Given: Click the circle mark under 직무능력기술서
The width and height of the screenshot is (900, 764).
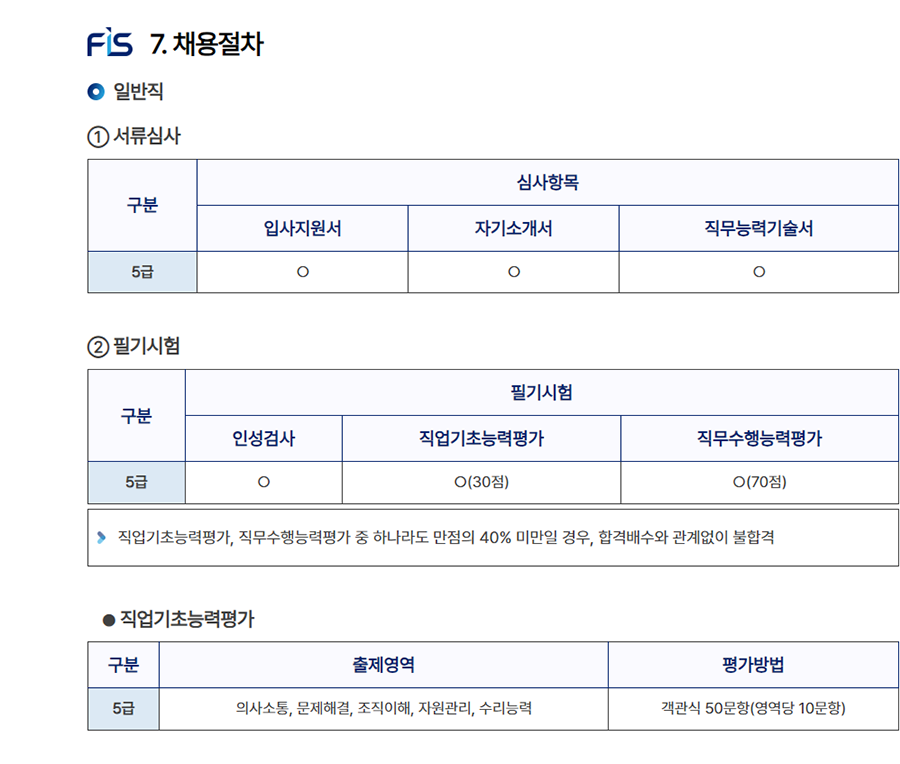Looking at the screenshot, I should click(759, 272).
